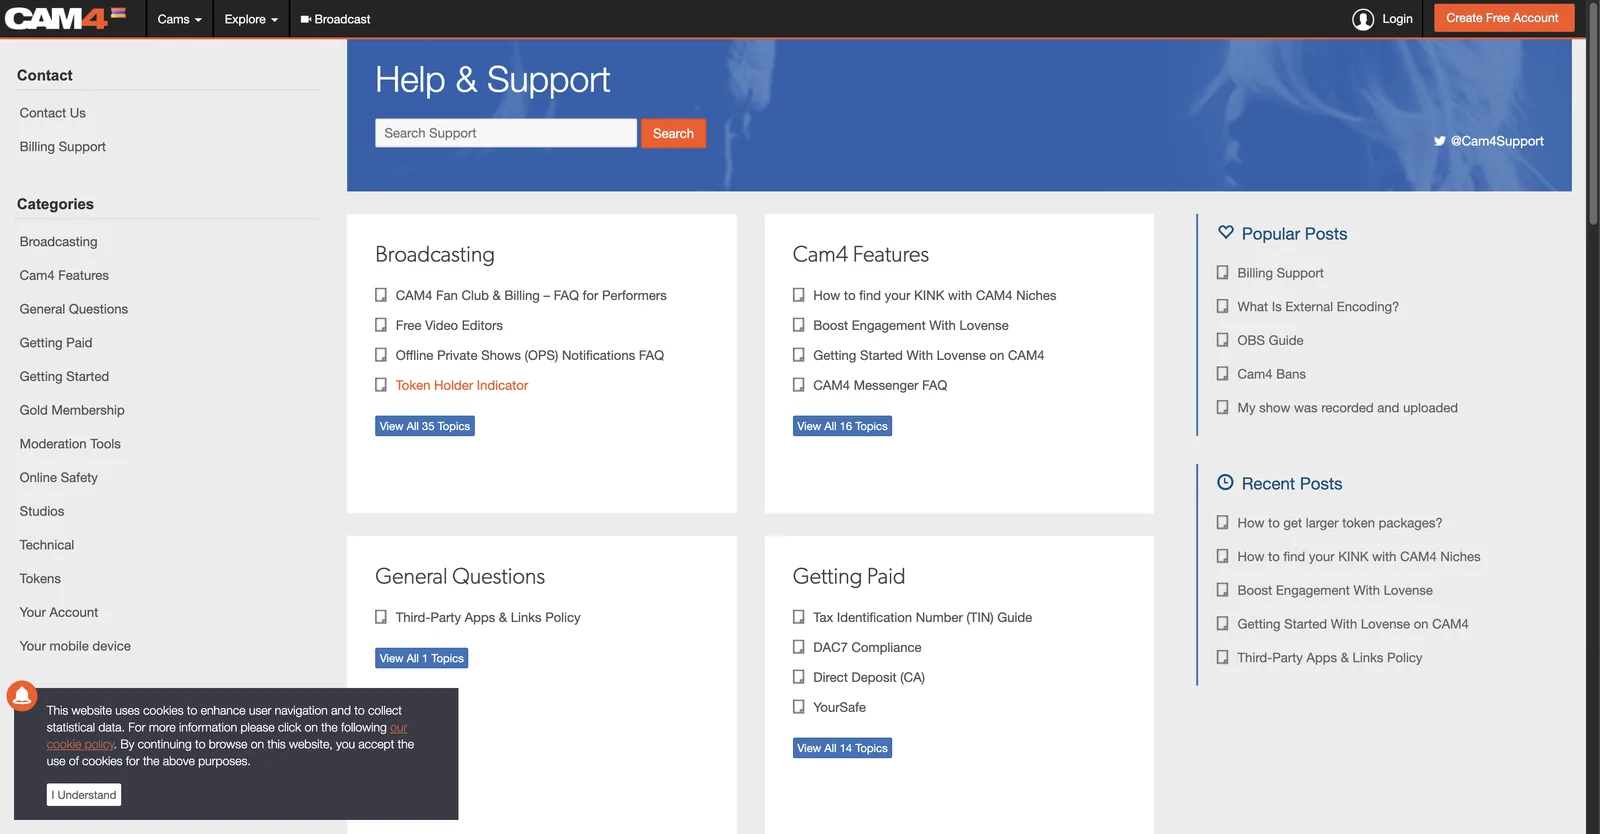Open Billing Support in sidebar
Image resolution: width=1600 pixels, height=834 pixels.
[x=63, y=147]
